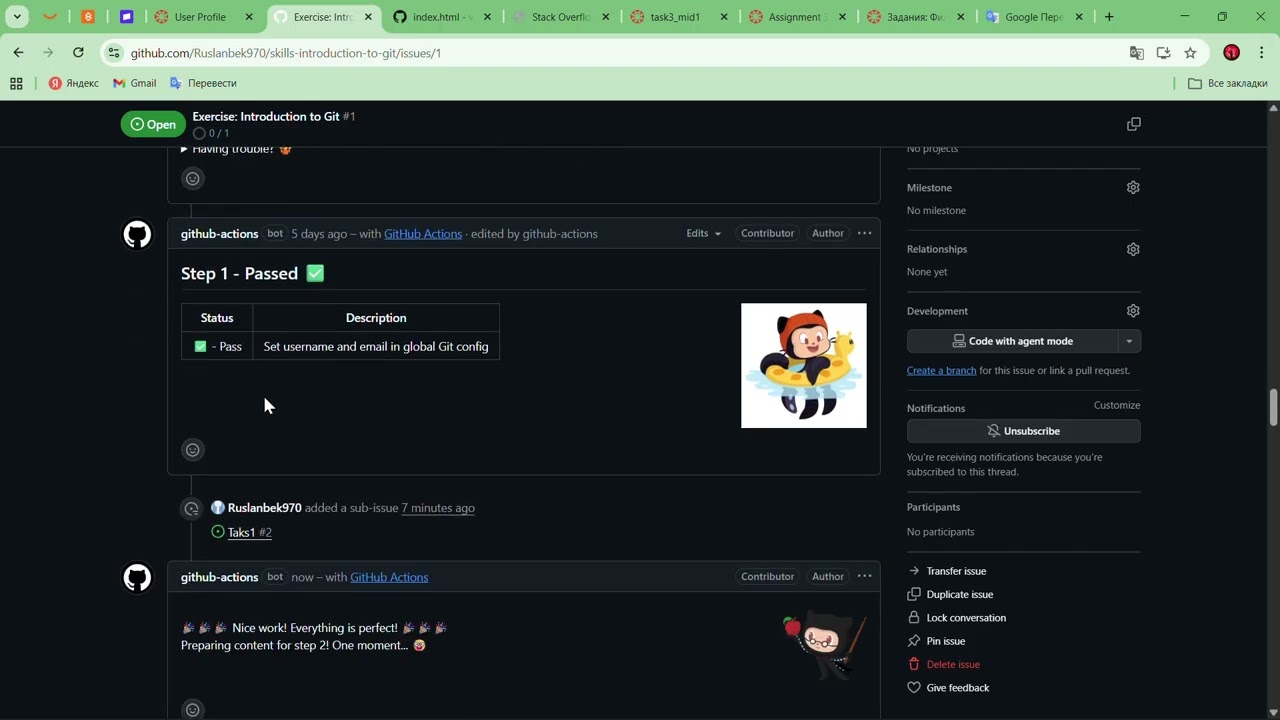The height and width of the screenshot is (720, 1280).
Task: Click 7 minutes ago timestamp
Action: (x=438, y=508)
